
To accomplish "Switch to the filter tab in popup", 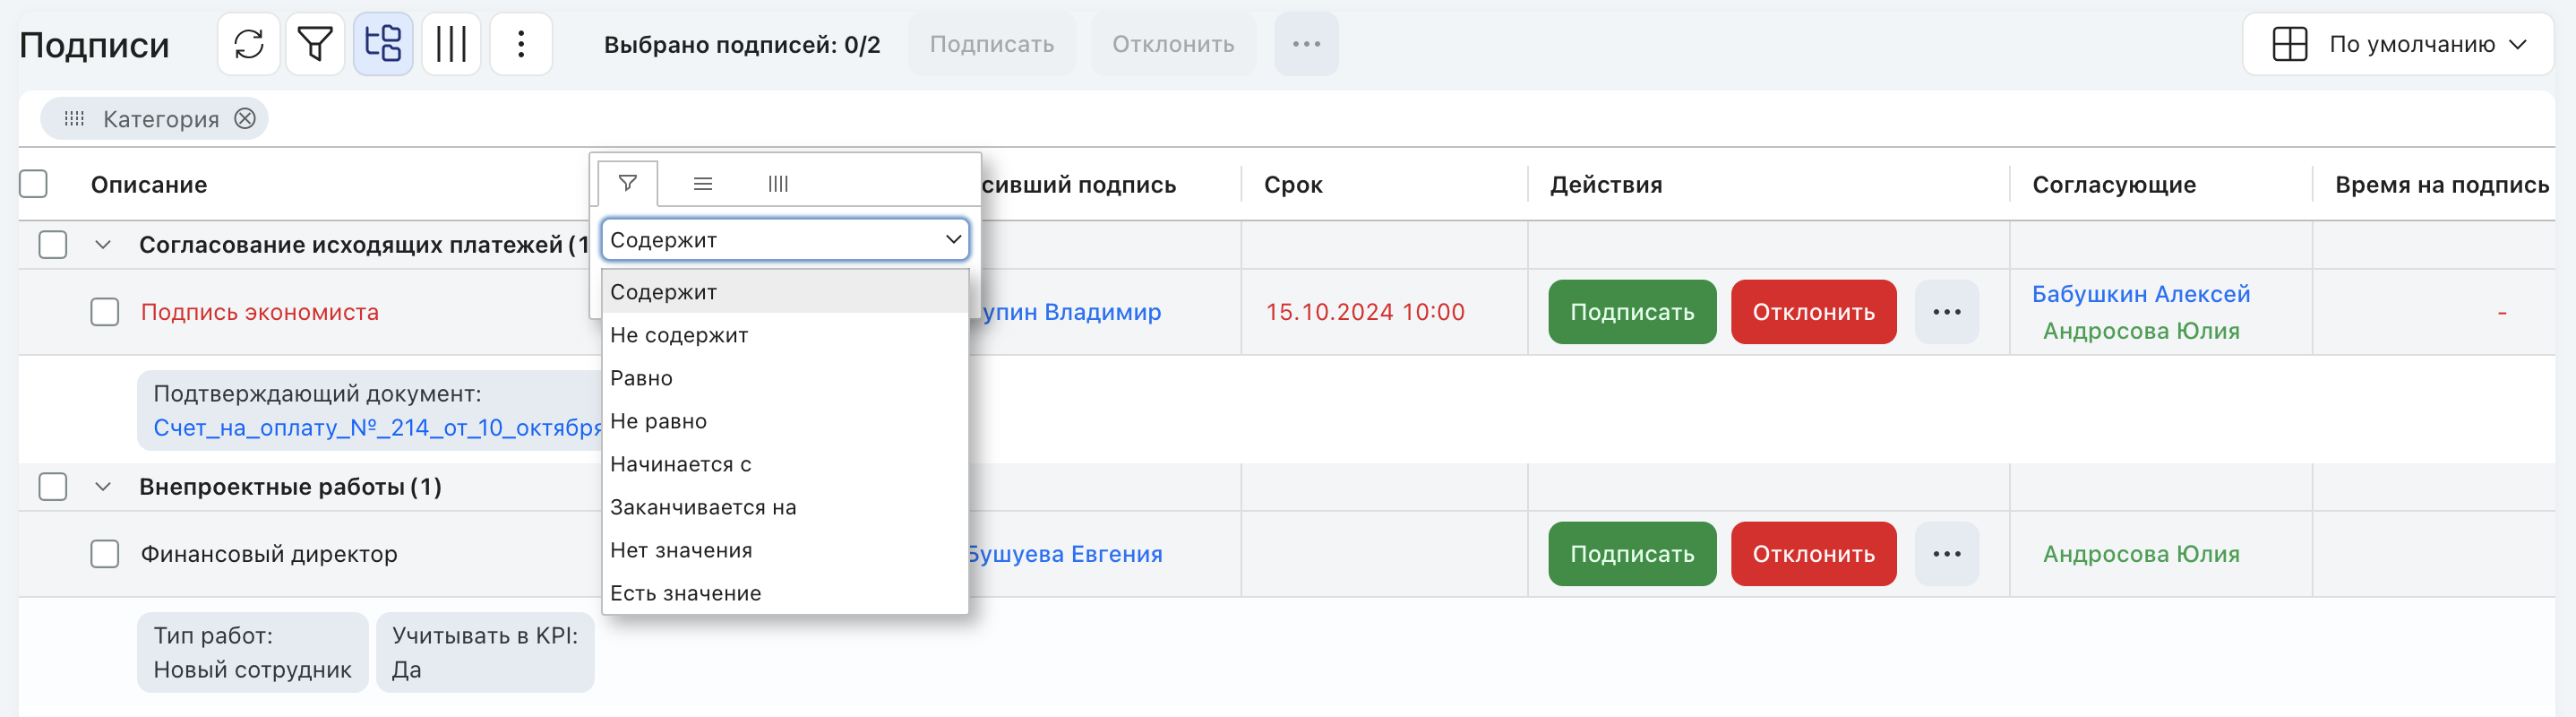I will (628, 183).
